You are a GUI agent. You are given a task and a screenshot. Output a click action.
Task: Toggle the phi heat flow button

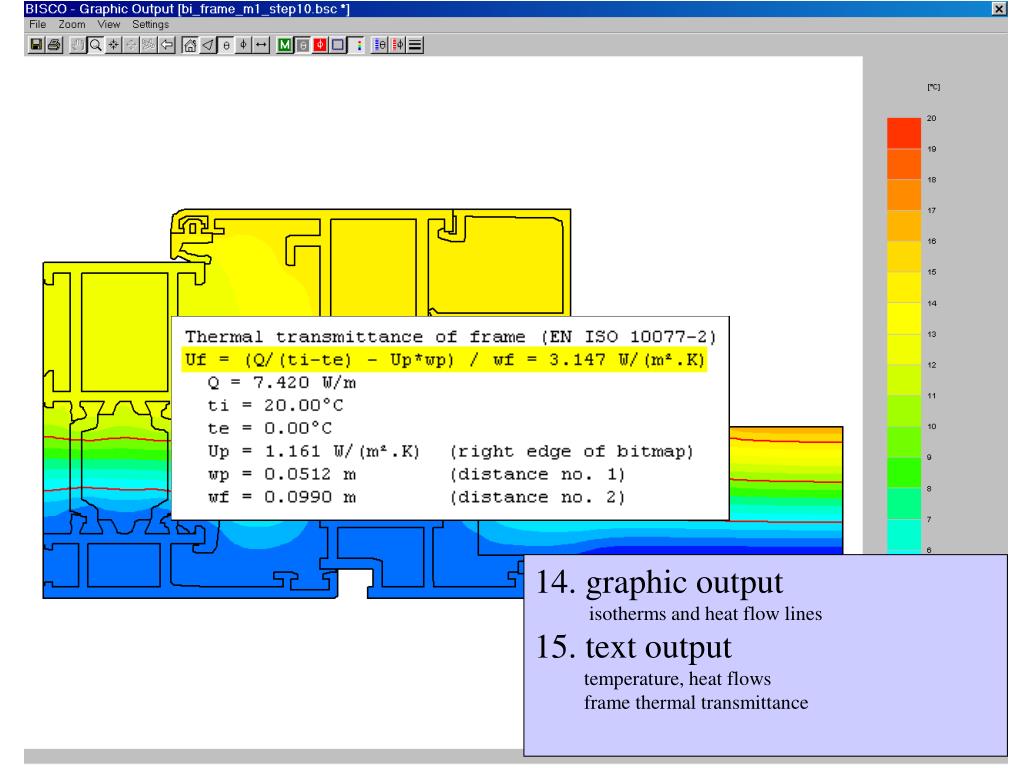pos(244,45)
